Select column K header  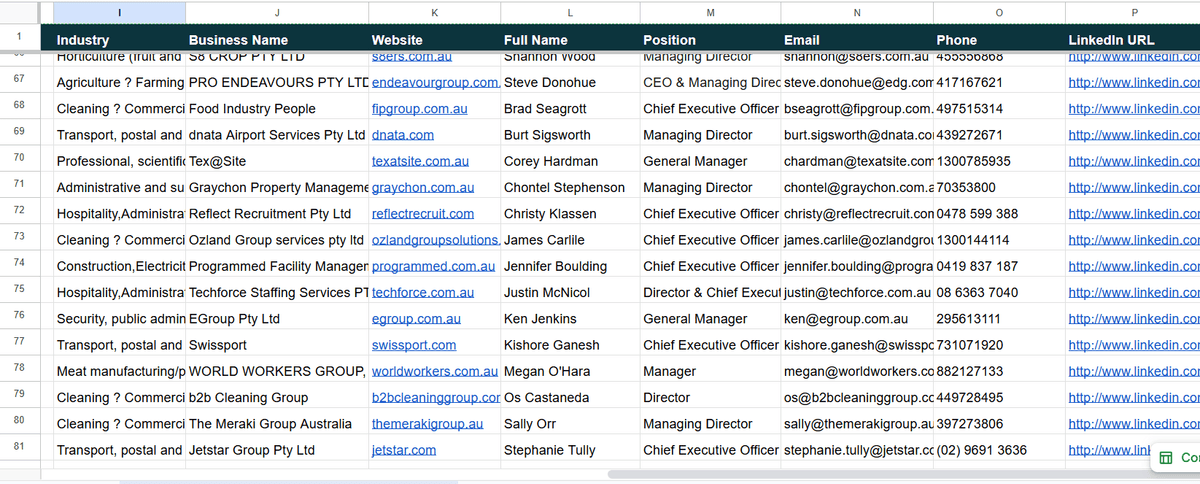coord(434,12)
